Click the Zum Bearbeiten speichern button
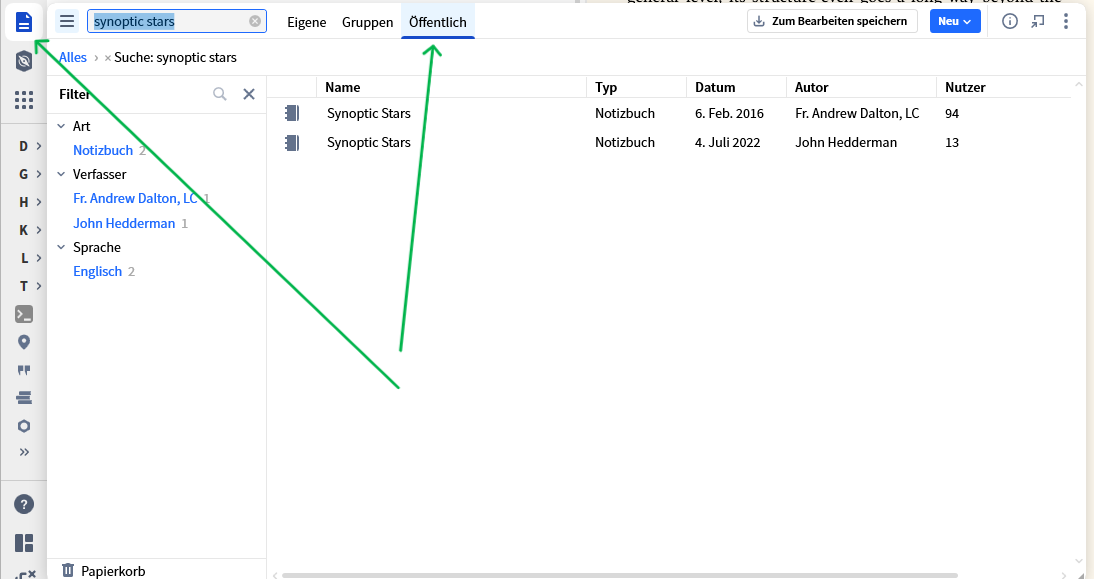The height and width of the screenshot is (579, 1094). coord(831,20)
